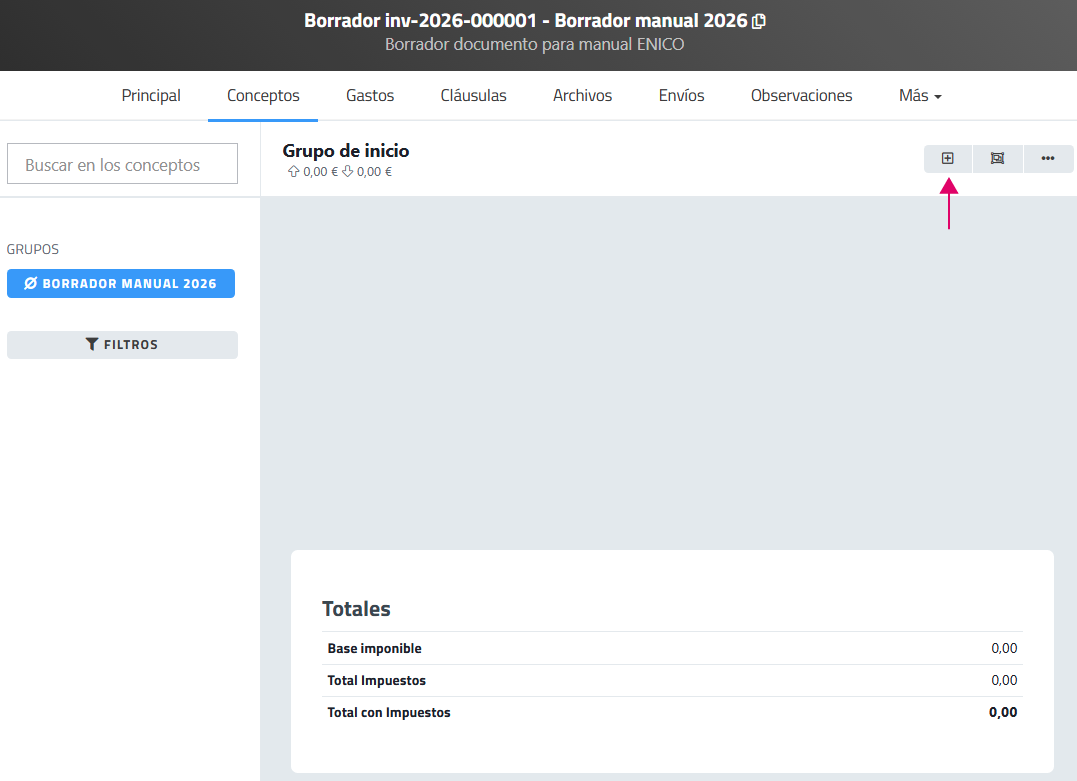The image size is (1077, 781).
Task: Expand the Más dropdown tab
Action: click(920, 96)
